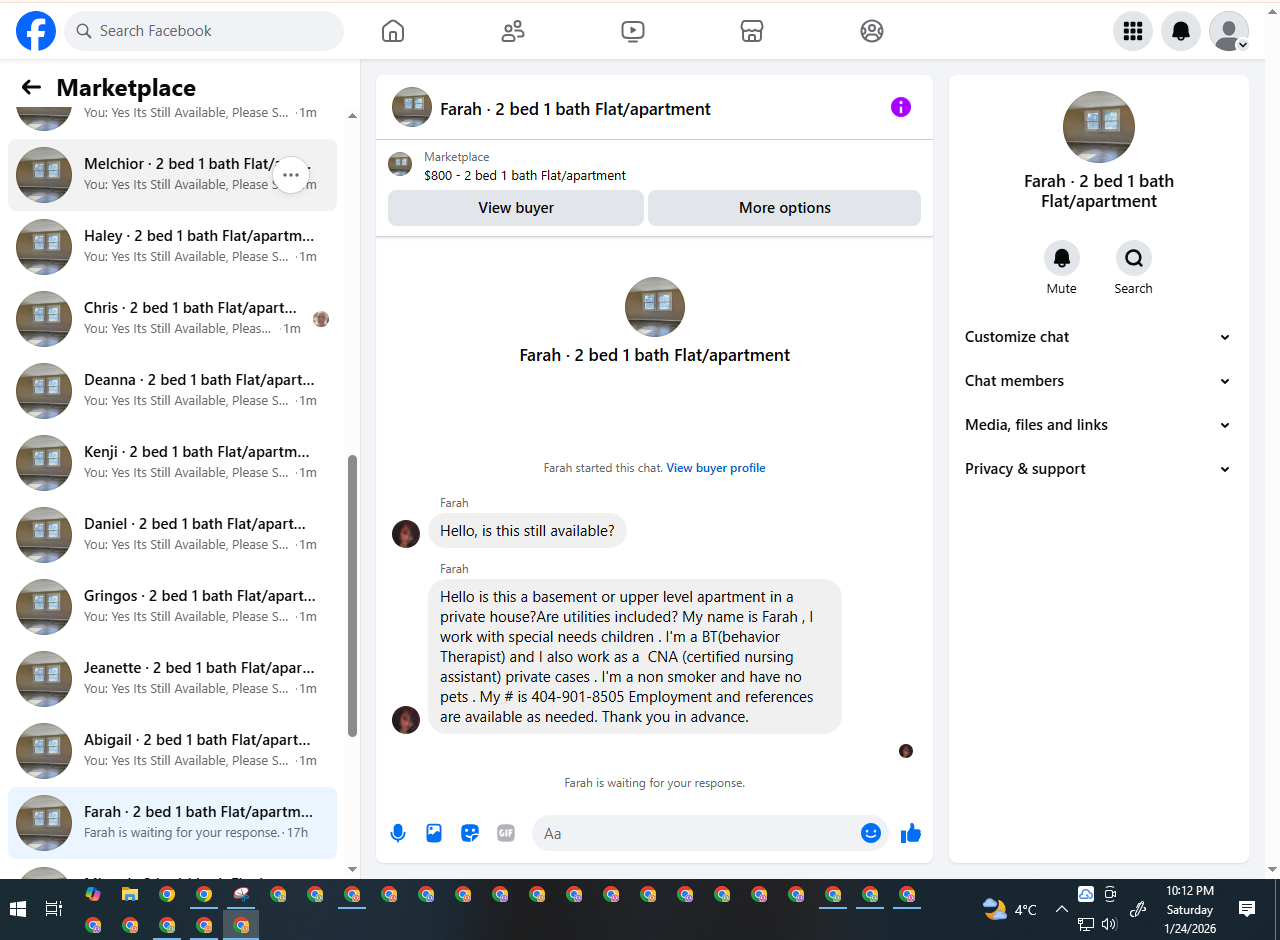The height and width of the screenshot is (940, 1280).
Task: Mute this chat with the bell icon
Action: click(1062, 258)
